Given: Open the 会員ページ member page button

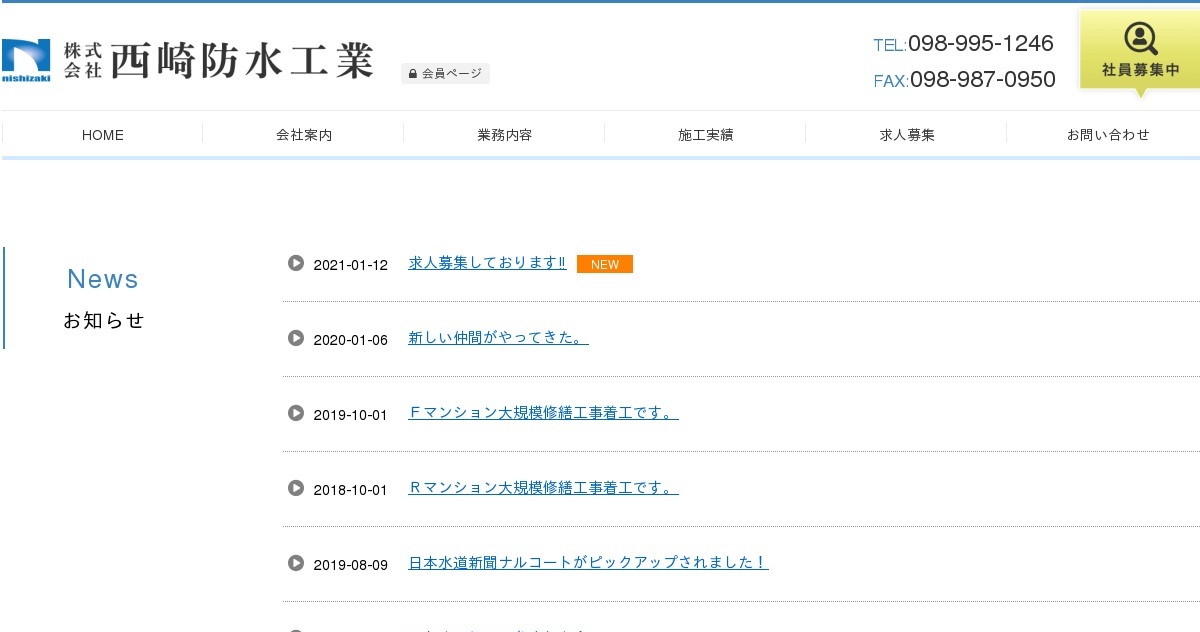Looking at the screenshot, I should pyautogui.click(x=445, y=73).
